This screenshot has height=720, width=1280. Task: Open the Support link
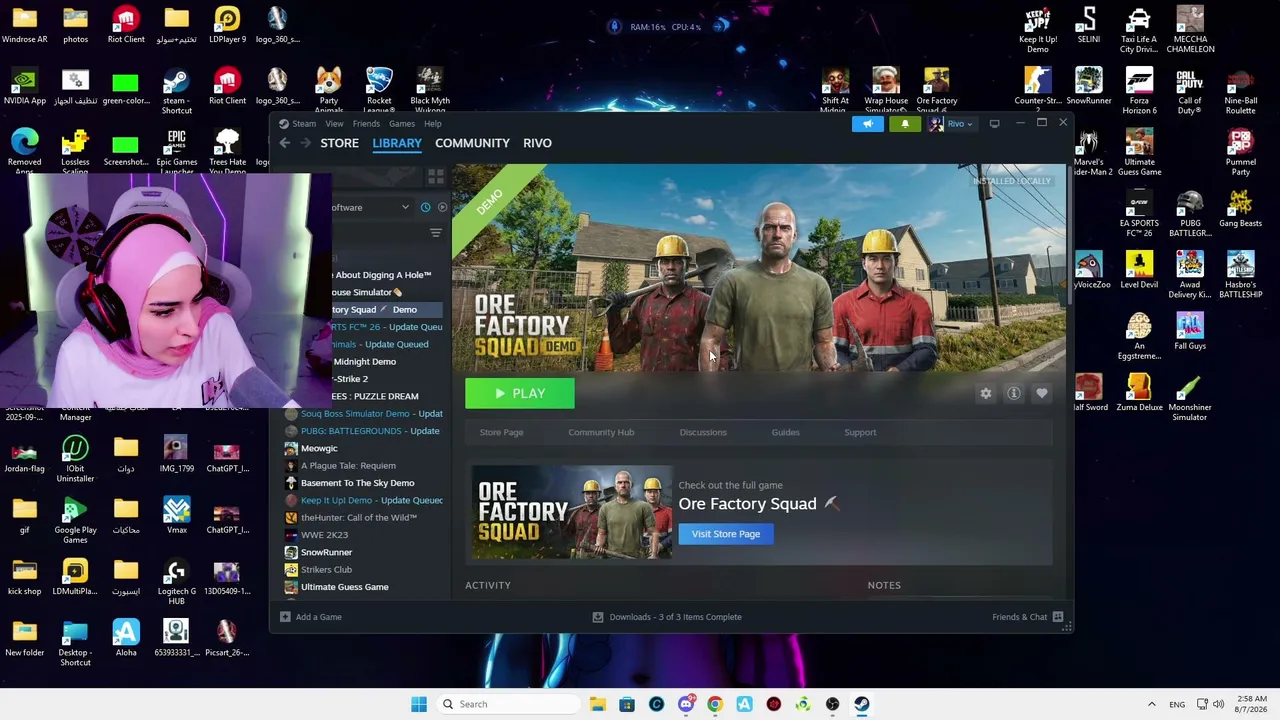[860, 432]
